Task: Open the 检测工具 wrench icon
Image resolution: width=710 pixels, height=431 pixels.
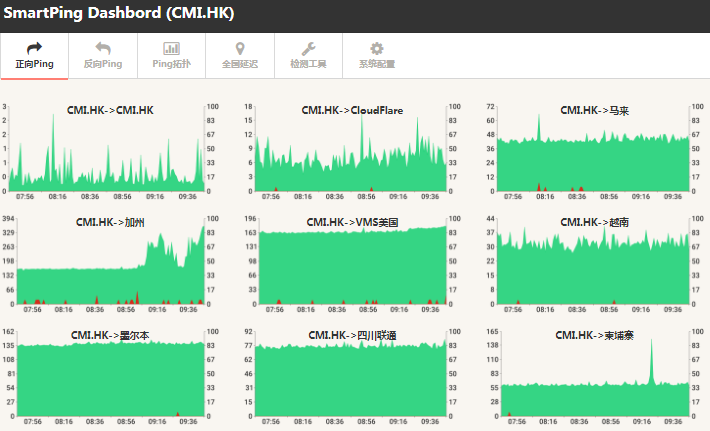Action: [x=308, y=48]
